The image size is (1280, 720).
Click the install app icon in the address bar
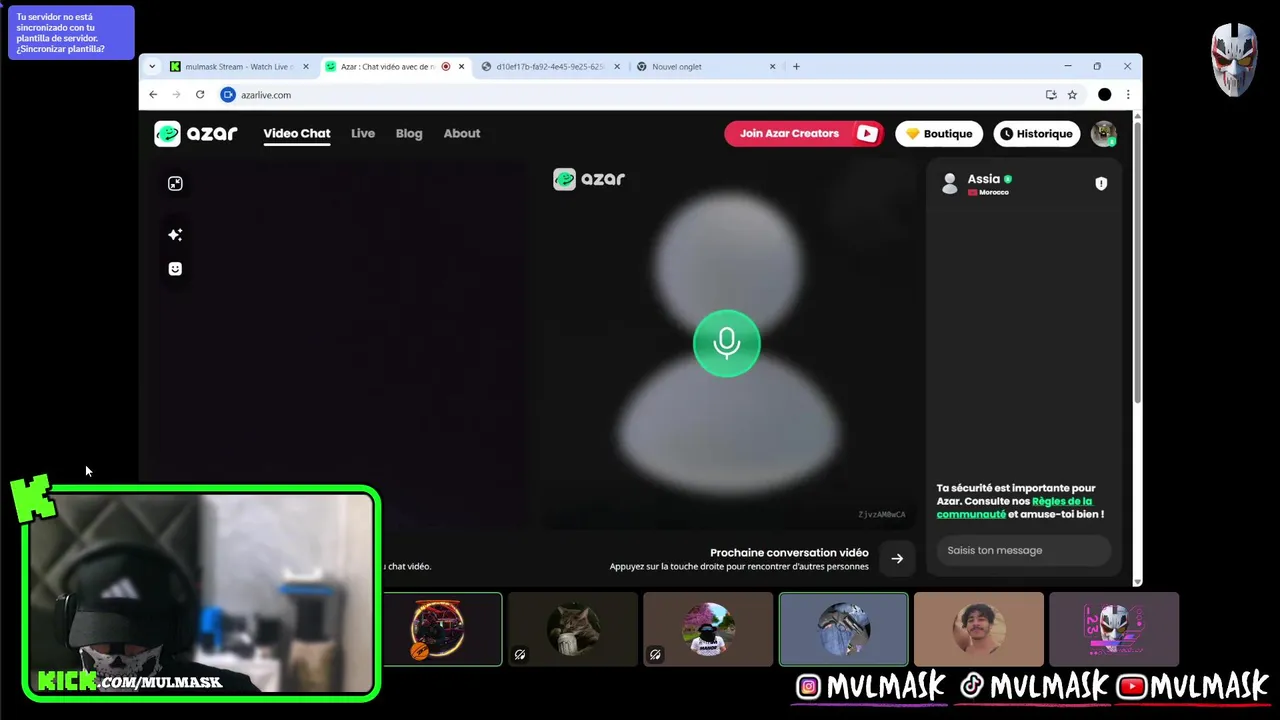point(1051,95)
